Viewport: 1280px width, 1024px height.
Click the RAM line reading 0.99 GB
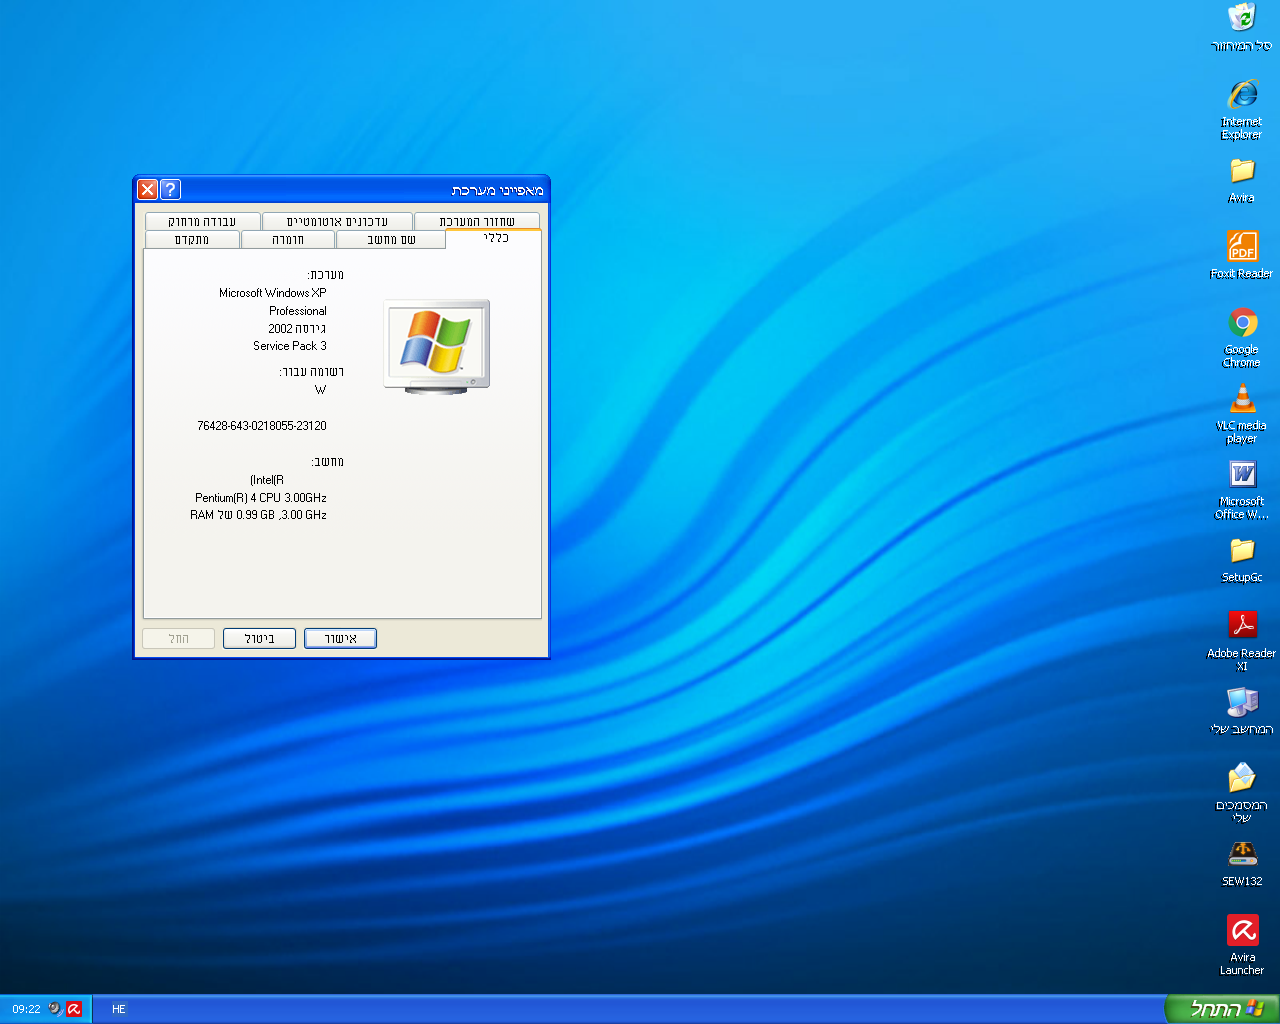258,515
